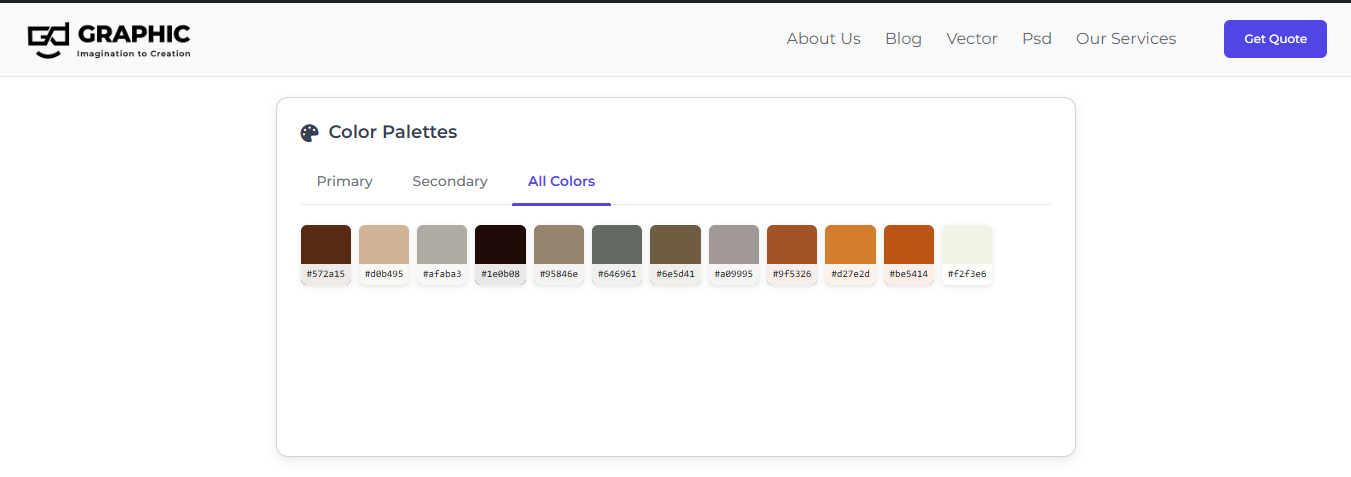Image resolution: width=1351 pixels, height=477 pixels.
Task: Click the palette icon beside Color Palettes
Action: click(x=310, y=133)
